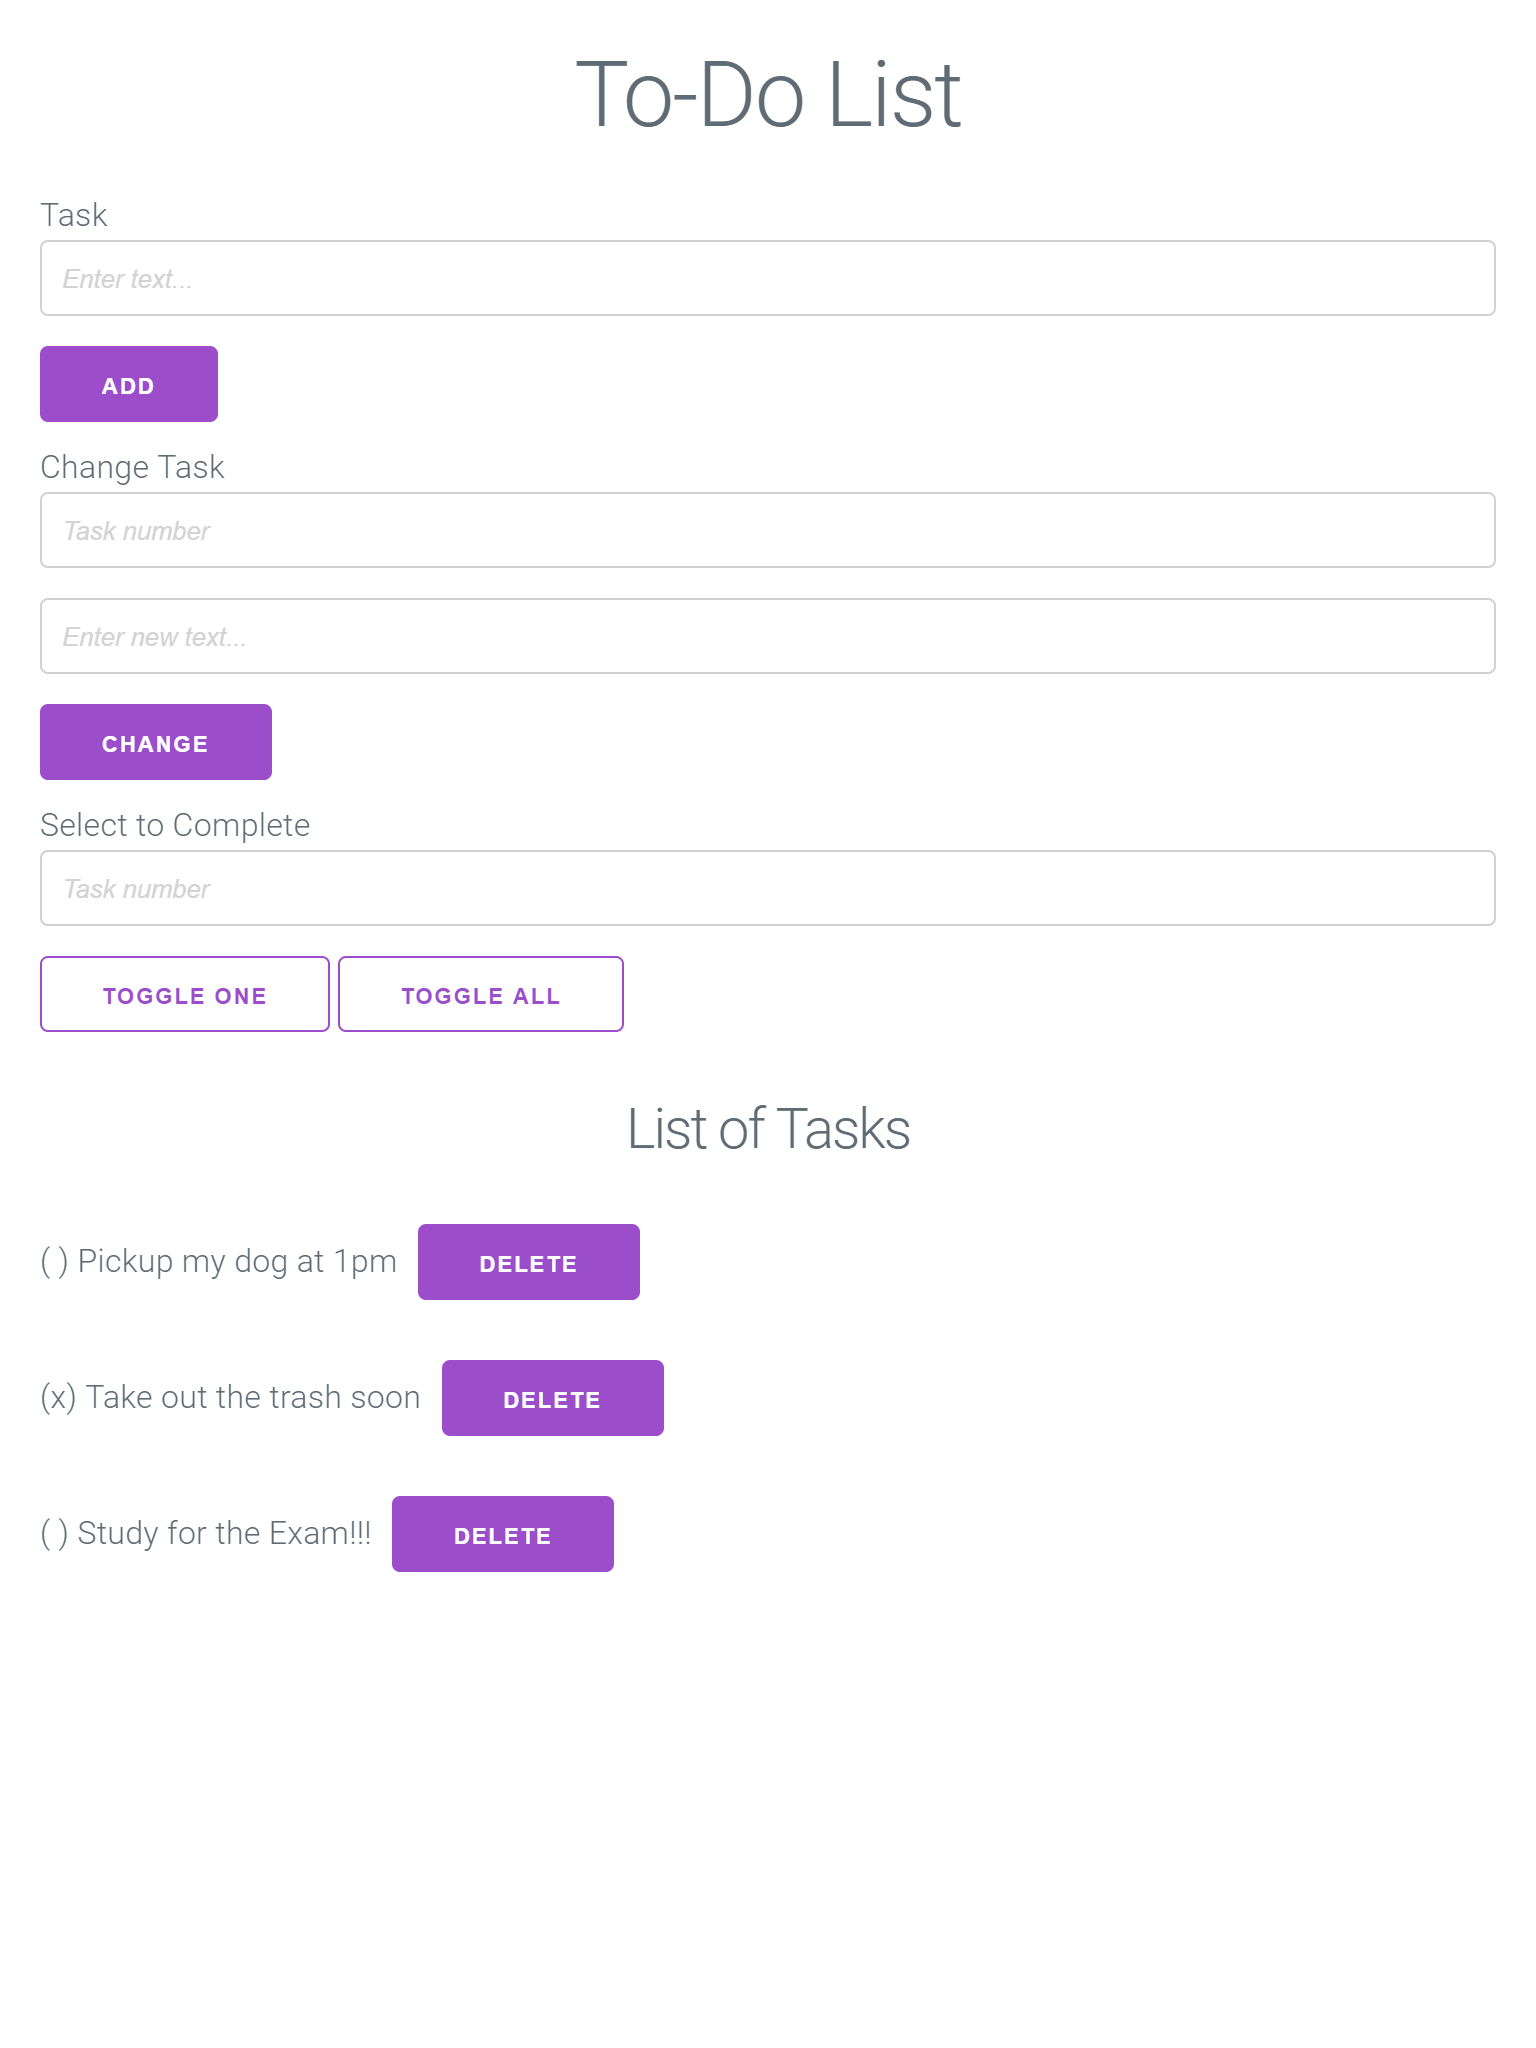
Task: Click the 'List of Tasks' heading
Action: pos(768,1128)
